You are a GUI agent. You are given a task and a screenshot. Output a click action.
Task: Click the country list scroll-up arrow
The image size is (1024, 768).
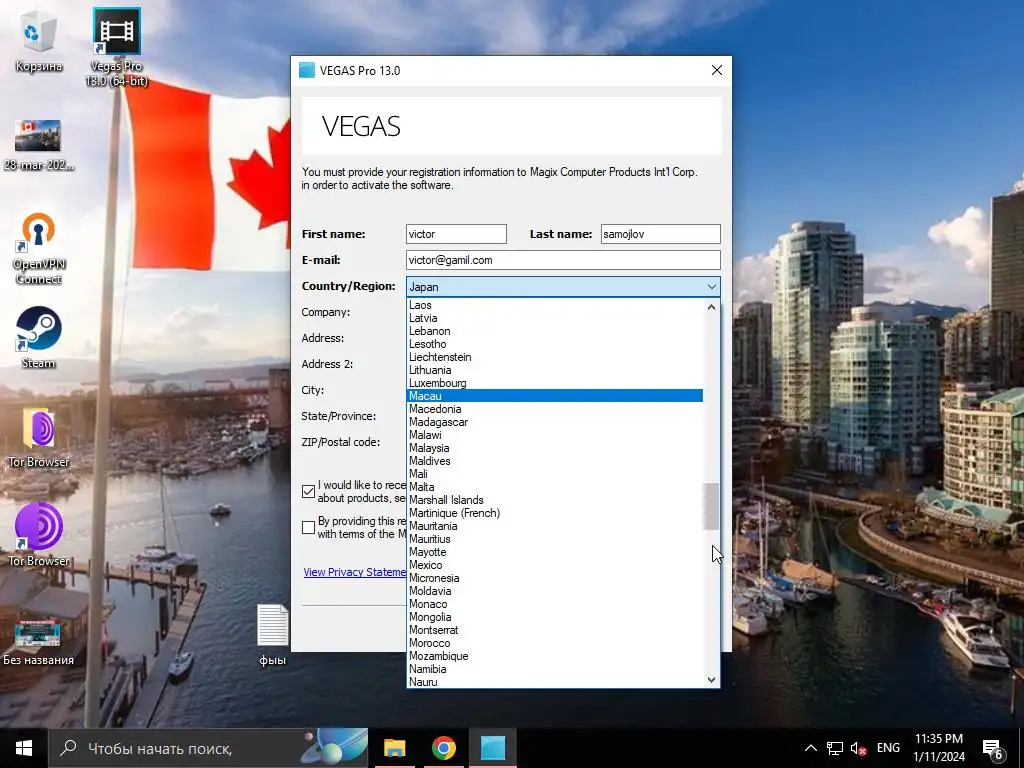click(711, 306)
